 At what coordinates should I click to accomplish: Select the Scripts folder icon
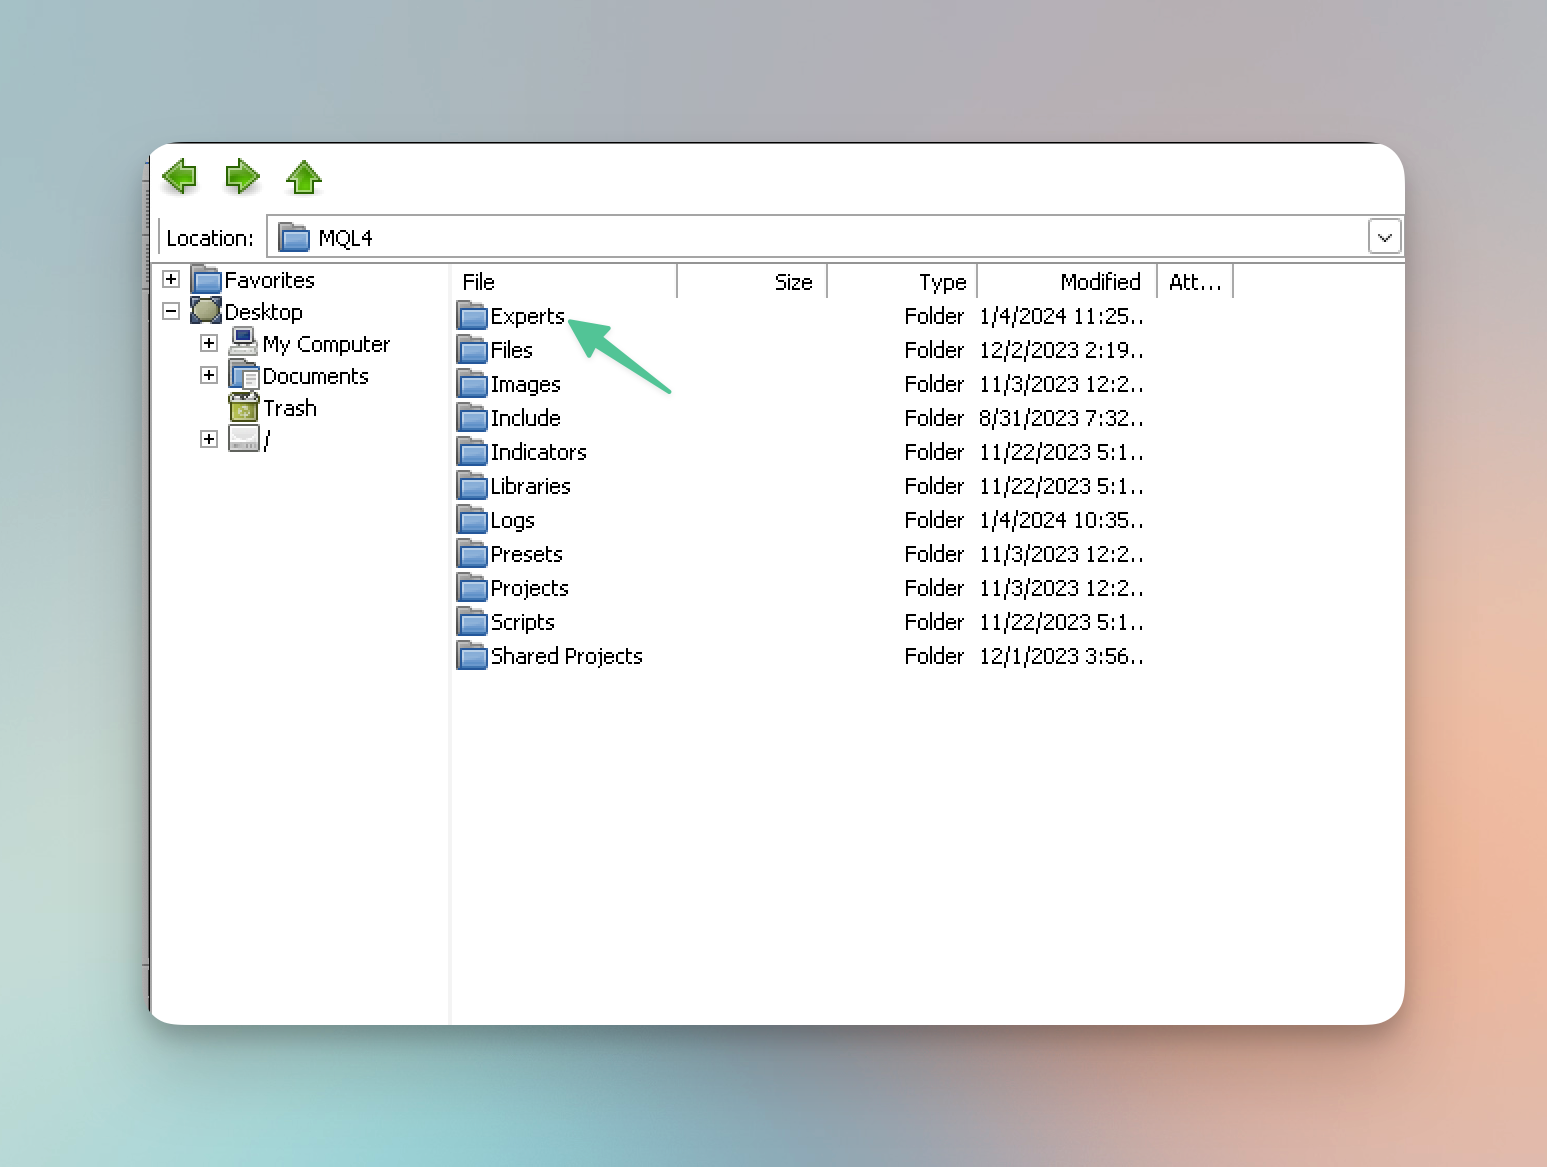[472, 622]
